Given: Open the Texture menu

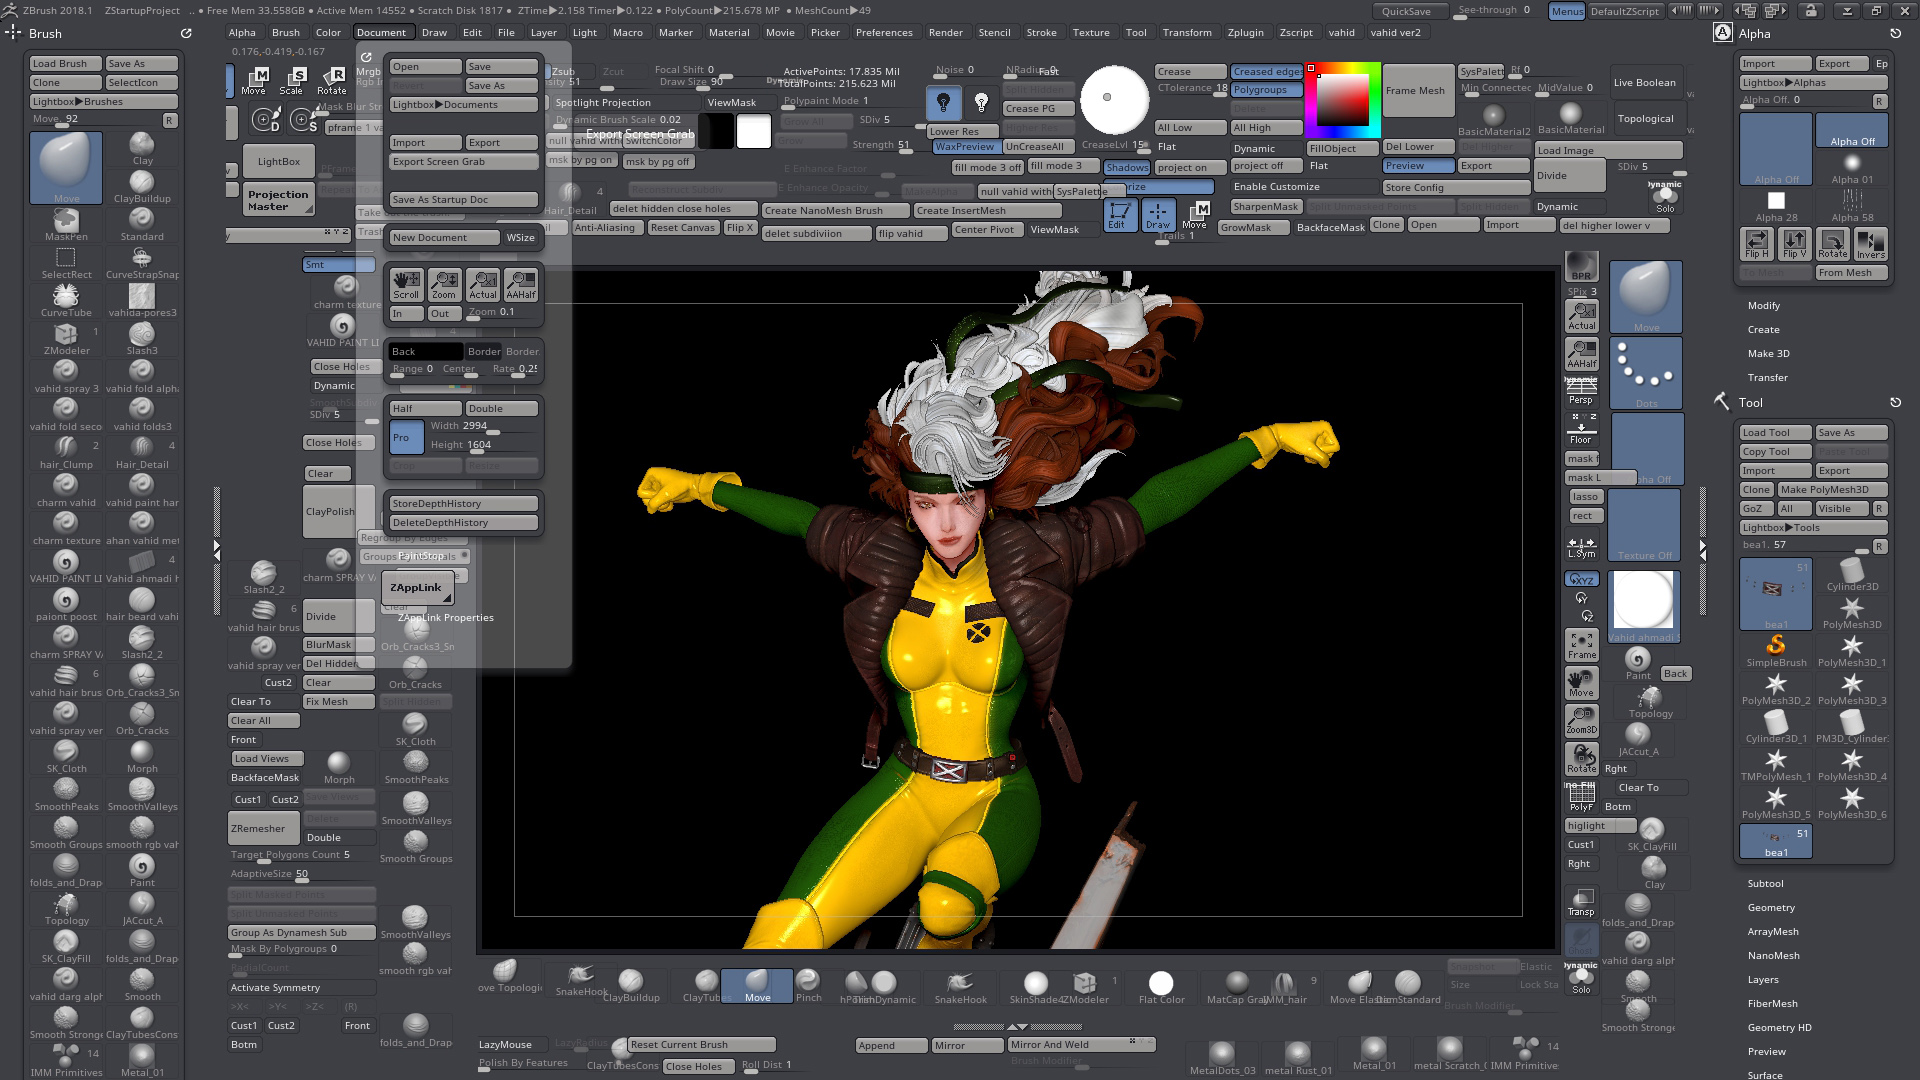Looking at the screenshot, I should (x=1091, y=33).
